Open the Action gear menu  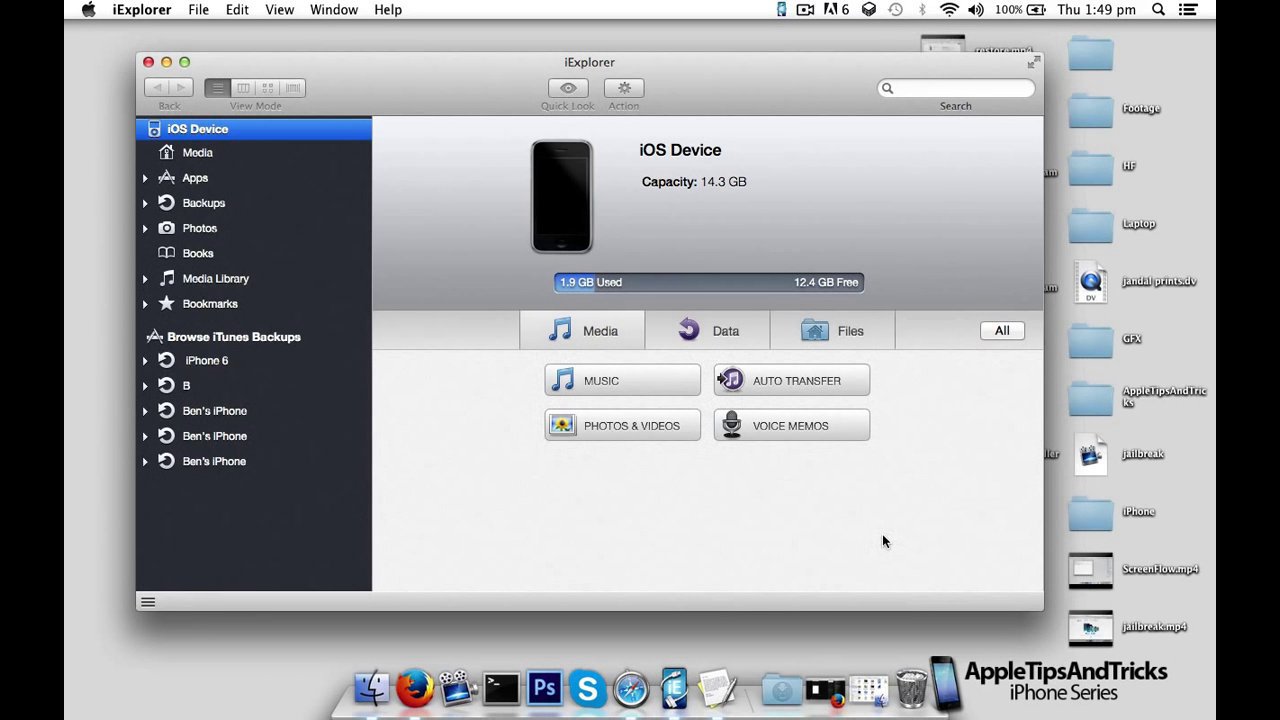pos(624,88)
